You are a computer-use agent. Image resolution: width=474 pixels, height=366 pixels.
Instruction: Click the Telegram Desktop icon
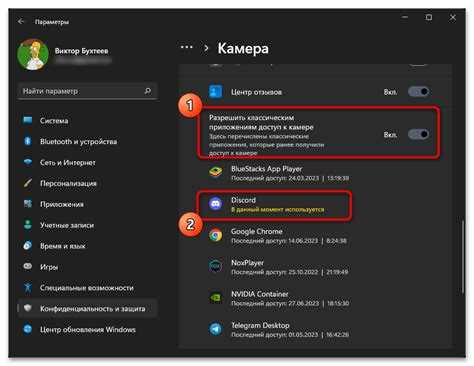click(216, 329)
